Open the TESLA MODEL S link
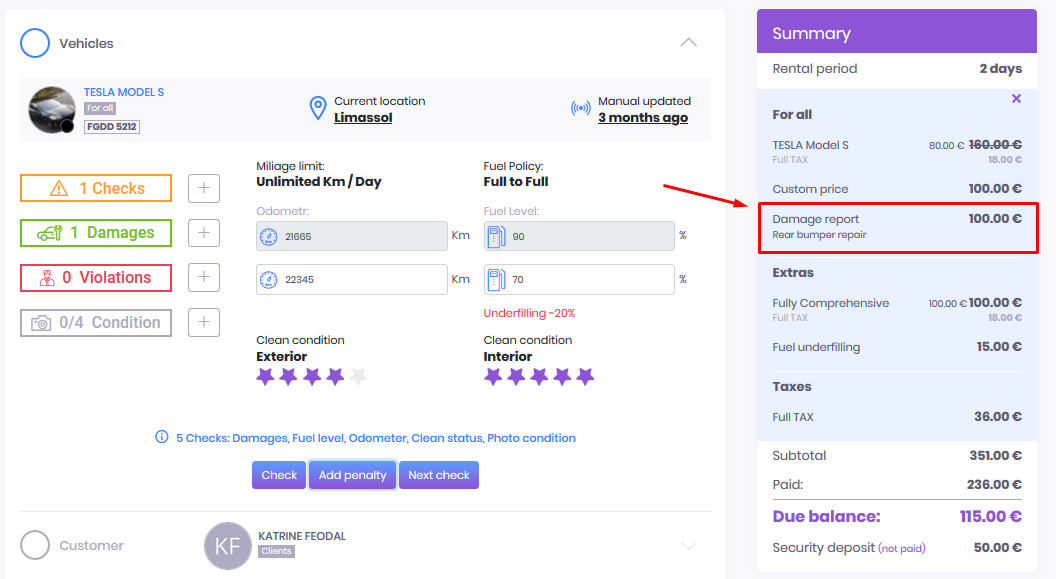 coord(124,92)
